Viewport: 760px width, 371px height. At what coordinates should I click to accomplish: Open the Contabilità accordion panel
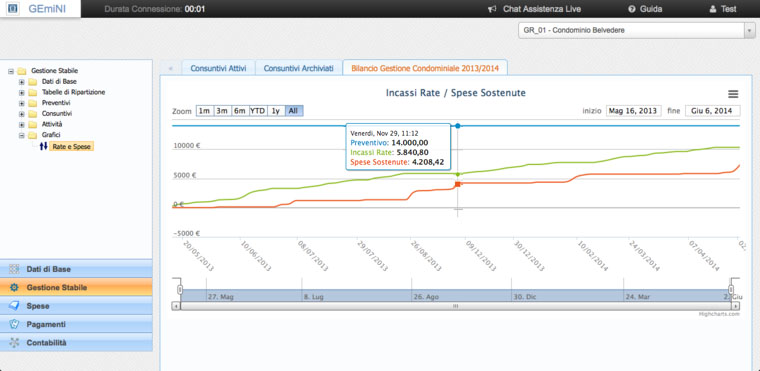click(76, 343)
